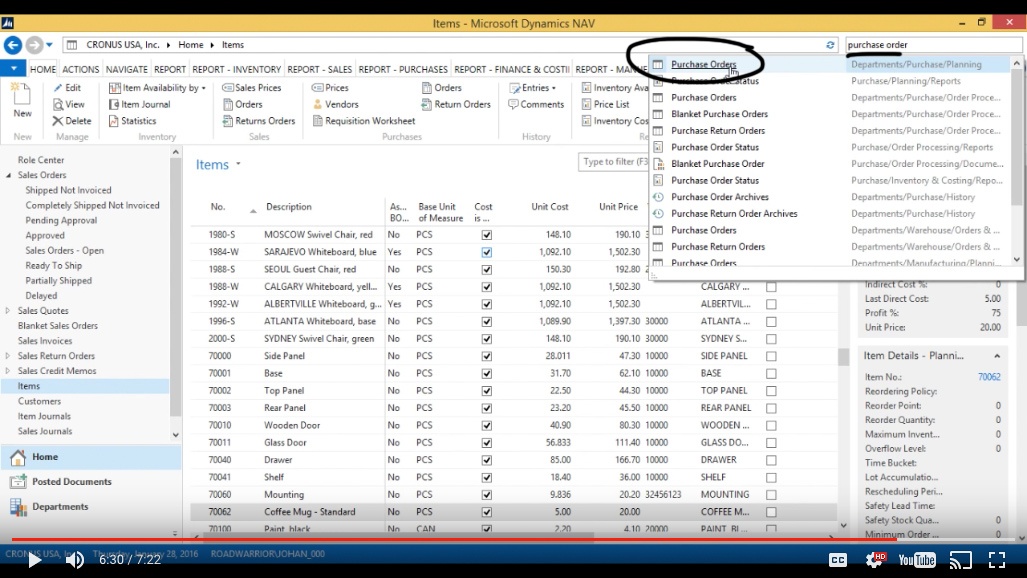The width and height of the screenshot is (1027, 578).
Task: Open purchase Return Orders in ribbon
Action: tap(456, 104)
